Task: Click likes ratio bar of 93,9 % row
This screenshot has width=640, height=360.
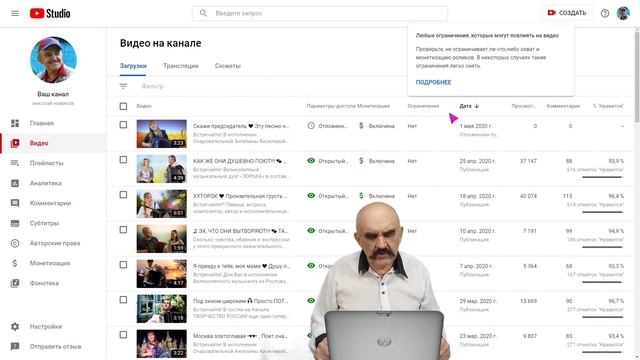Action: (602, 177)
